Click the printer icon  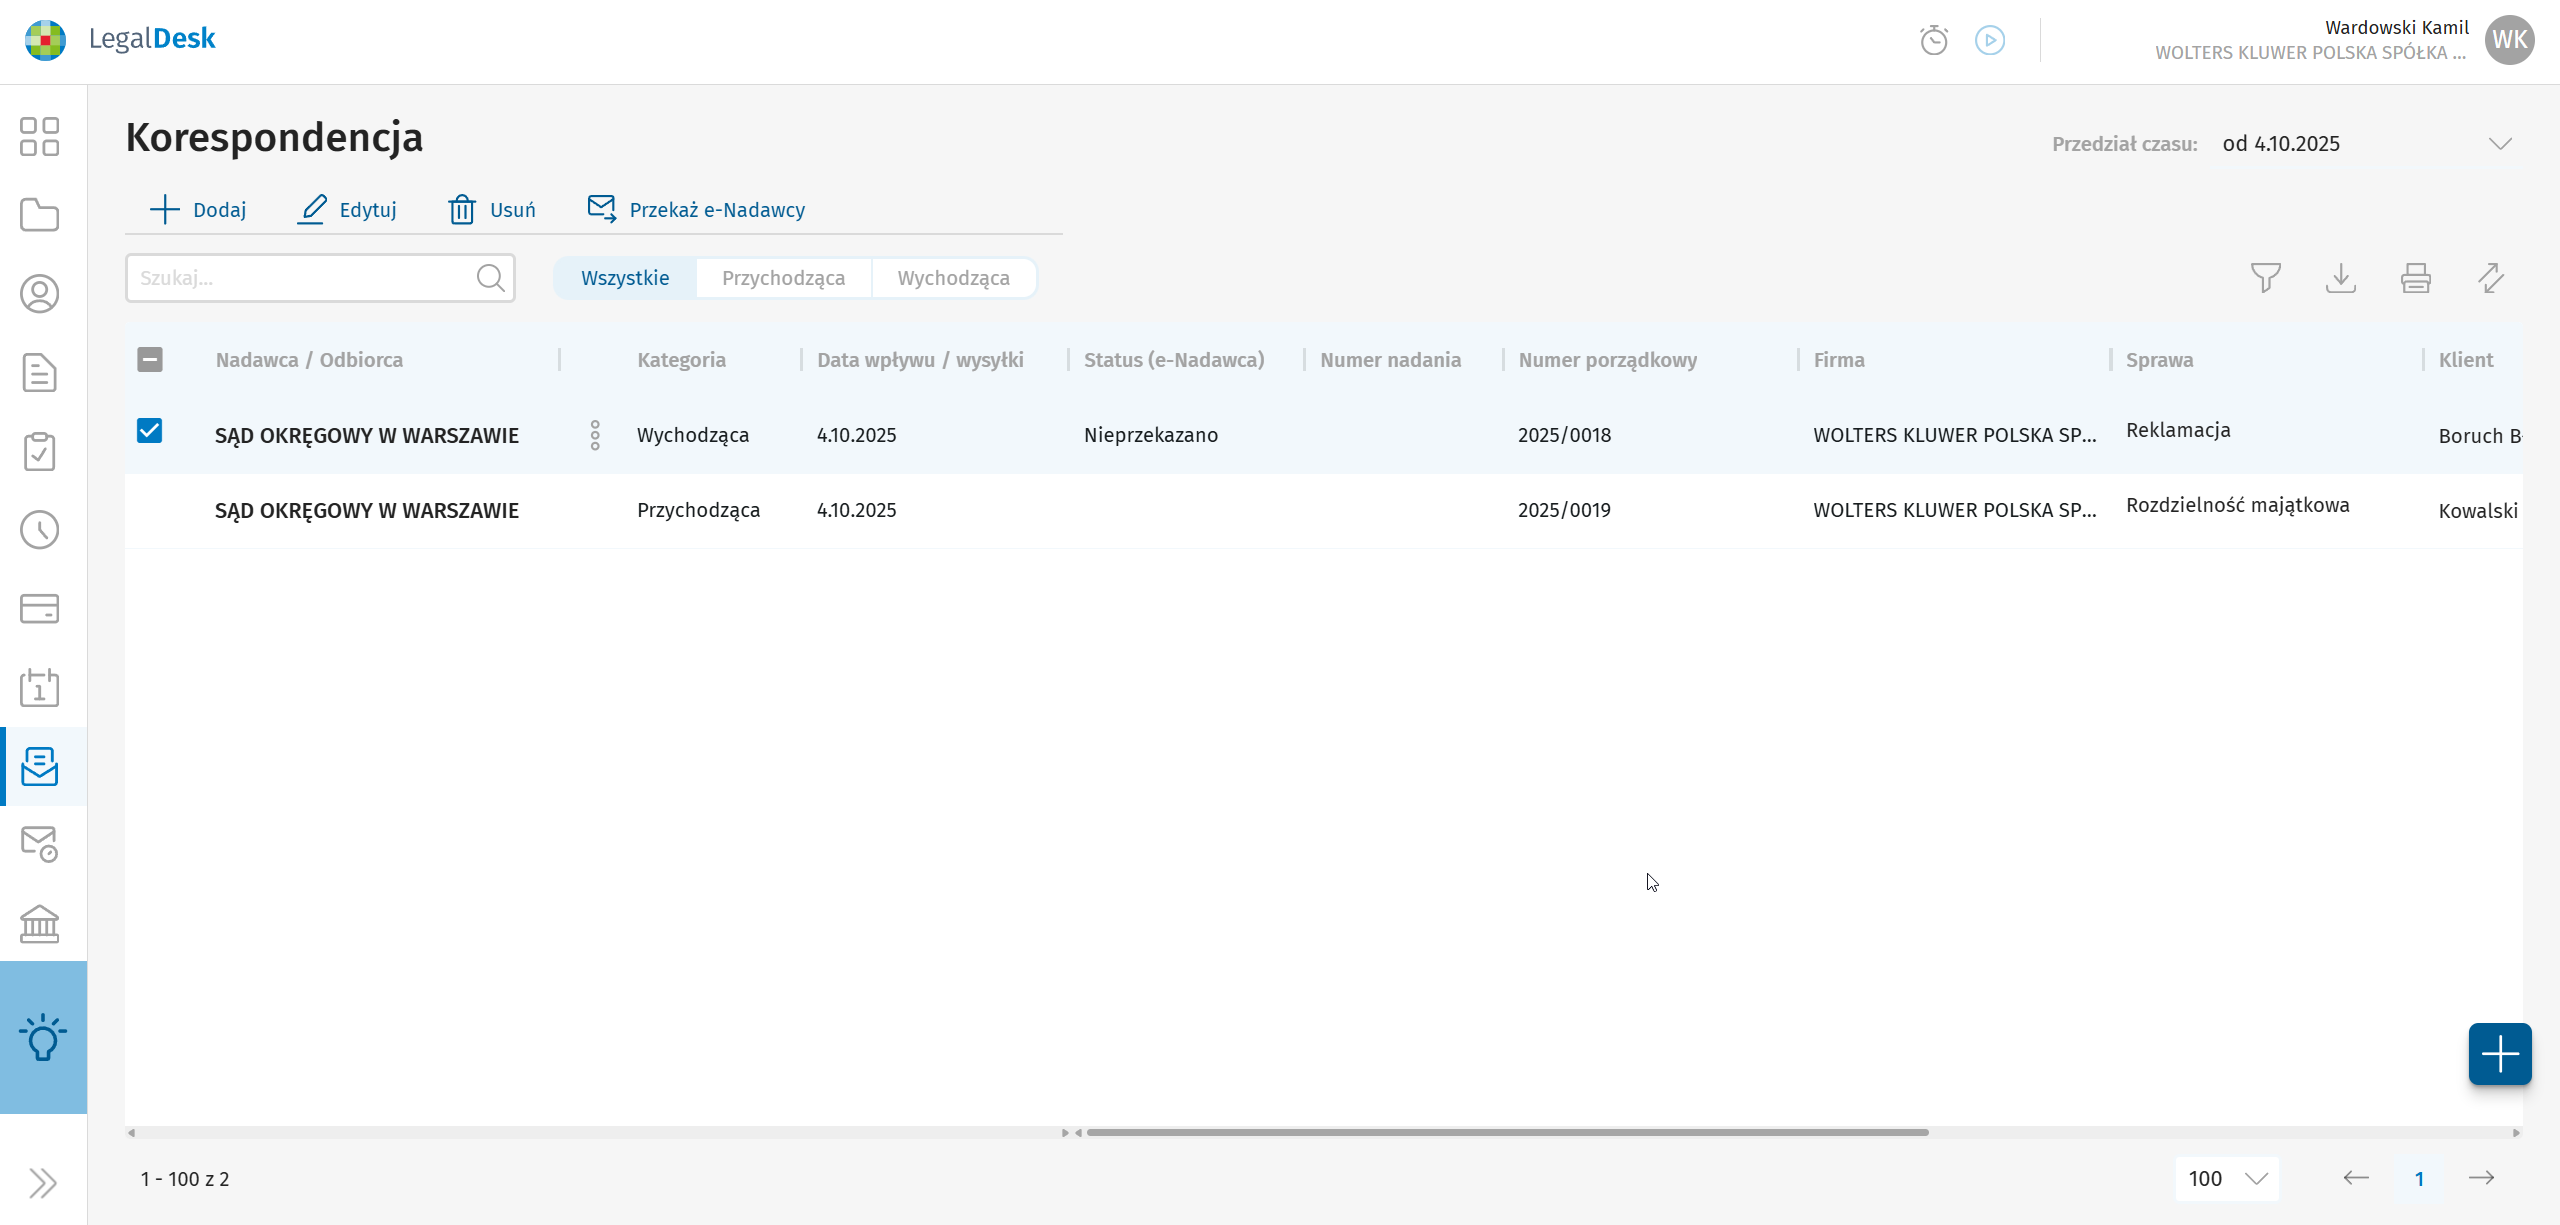[2415, 278]
